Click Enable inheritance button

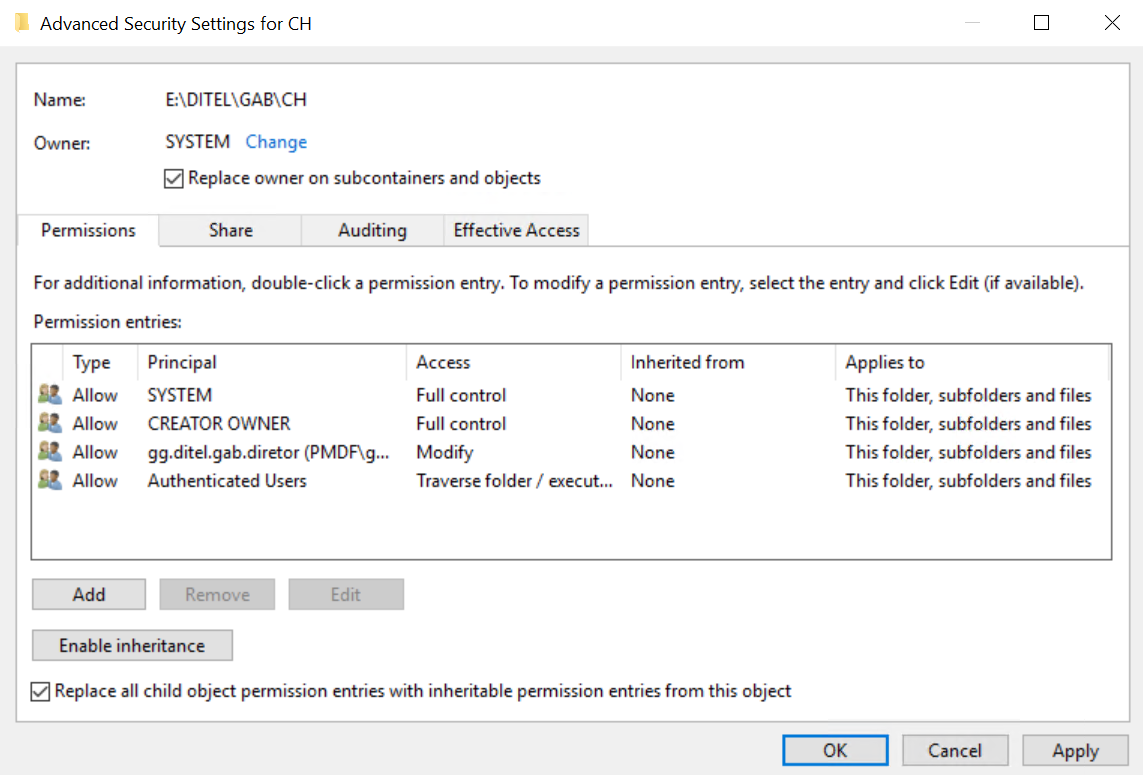click(132, 646)
